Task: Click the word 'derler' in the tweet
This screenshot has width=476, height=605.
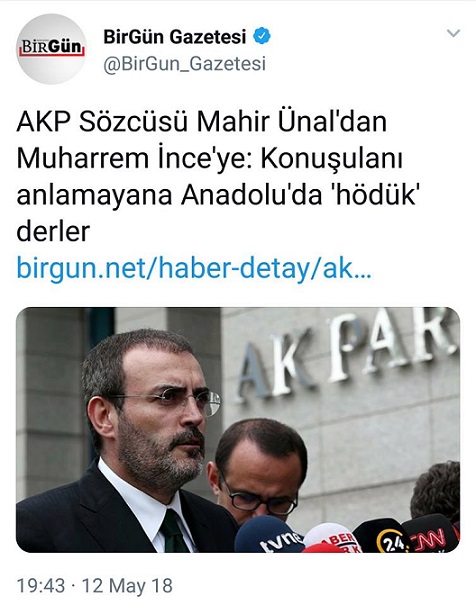Action: (x=53, y=231)
